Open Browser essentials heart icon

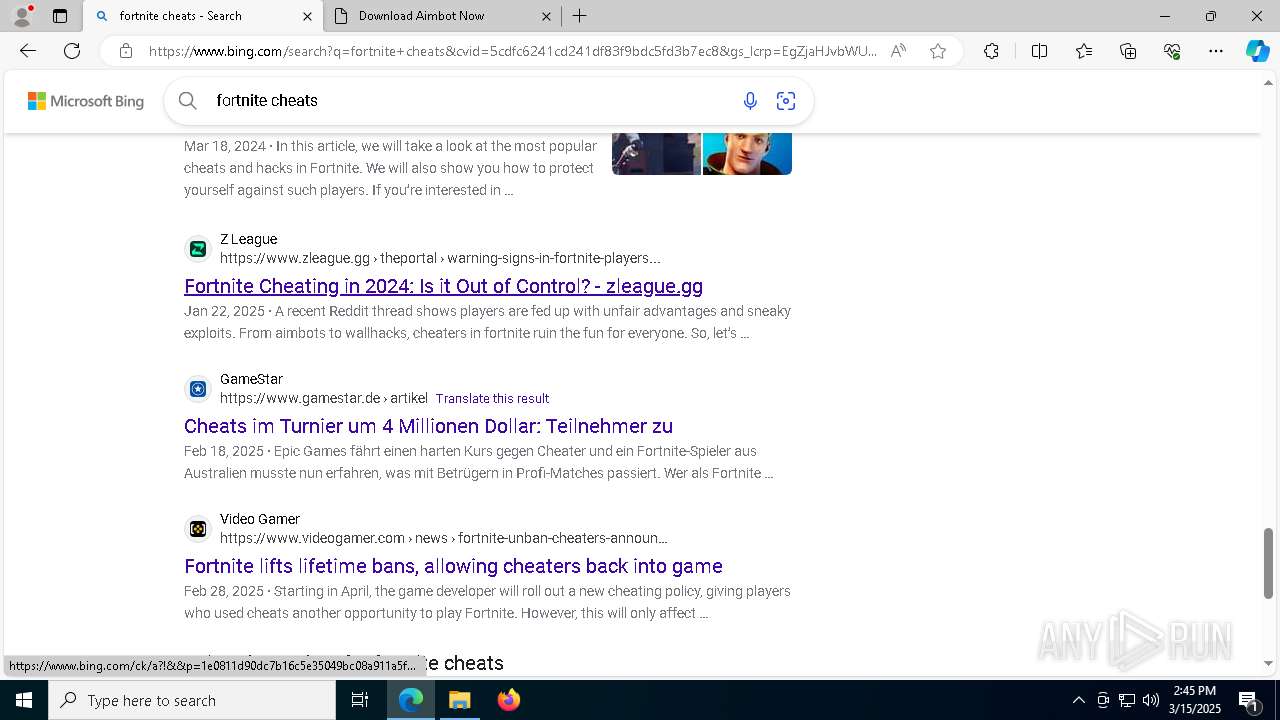pyautogui.click(x=1172, y=51)
